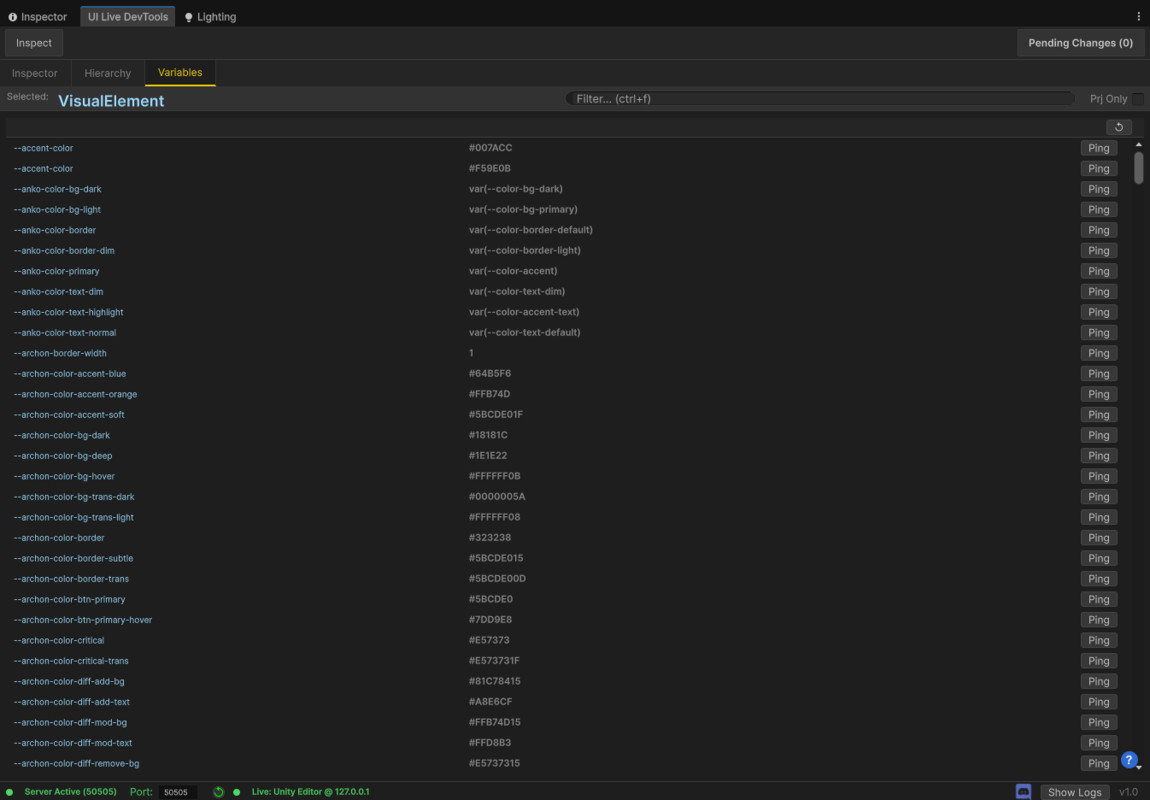Screen dimensions: 1150x800
Task: Click the #F59E0B value
Action: 490,168
